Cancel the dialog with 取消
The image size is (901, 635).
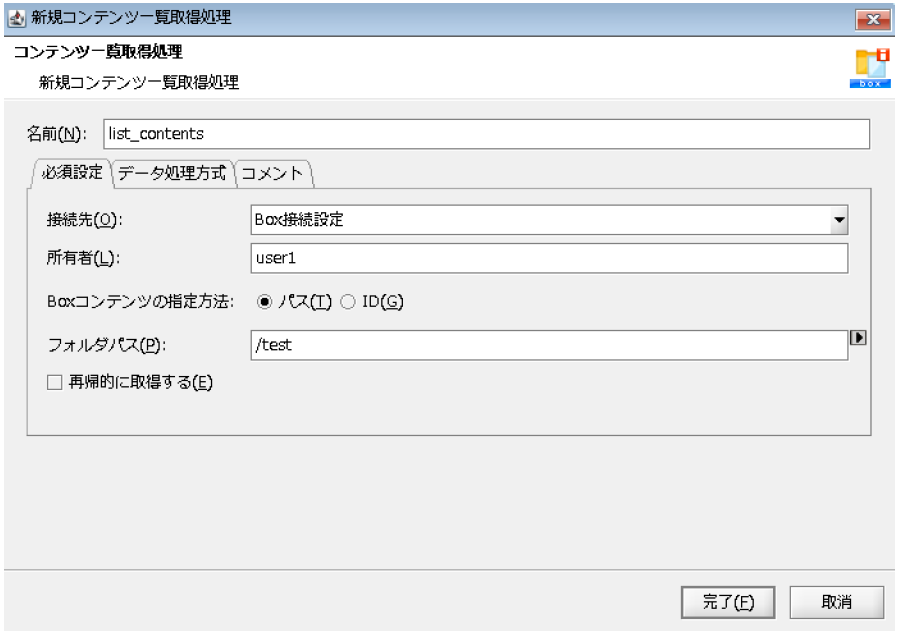(837, 601)
